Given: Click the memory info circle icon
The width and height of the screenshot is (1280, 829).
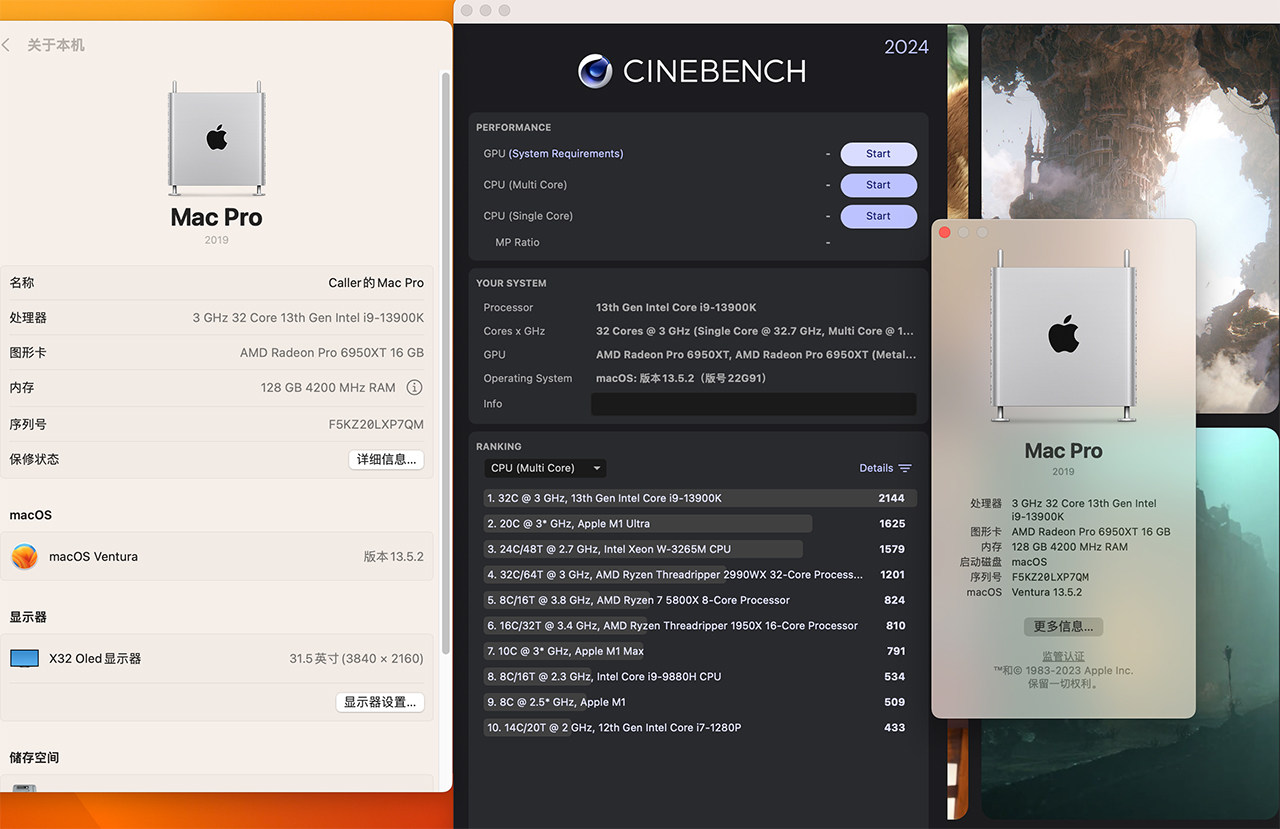Looking at the screenshot, I should click(414, 387).
